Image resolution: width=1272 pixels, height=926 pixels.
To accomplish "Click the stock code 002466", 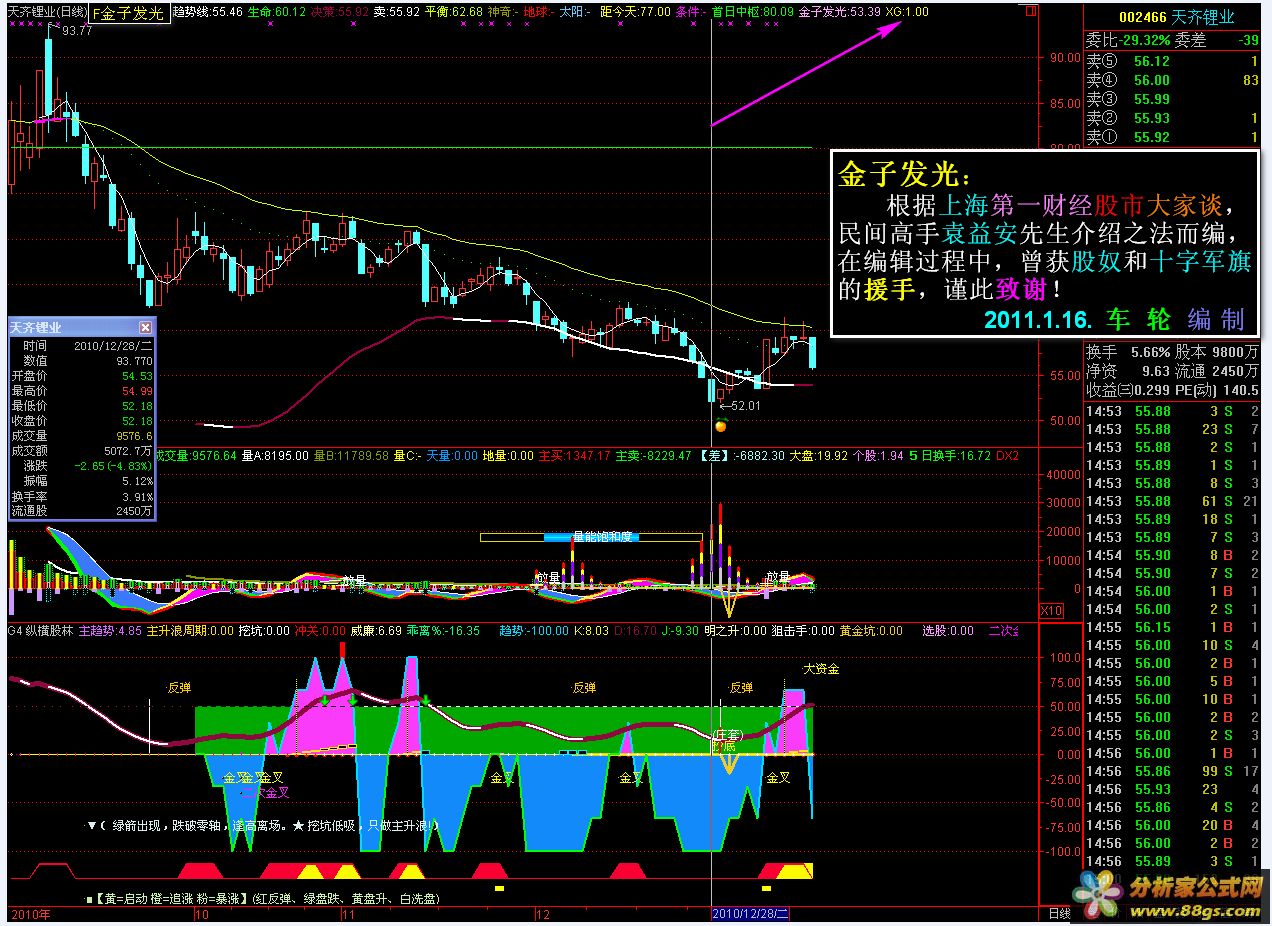I will tap(1143, 17).
